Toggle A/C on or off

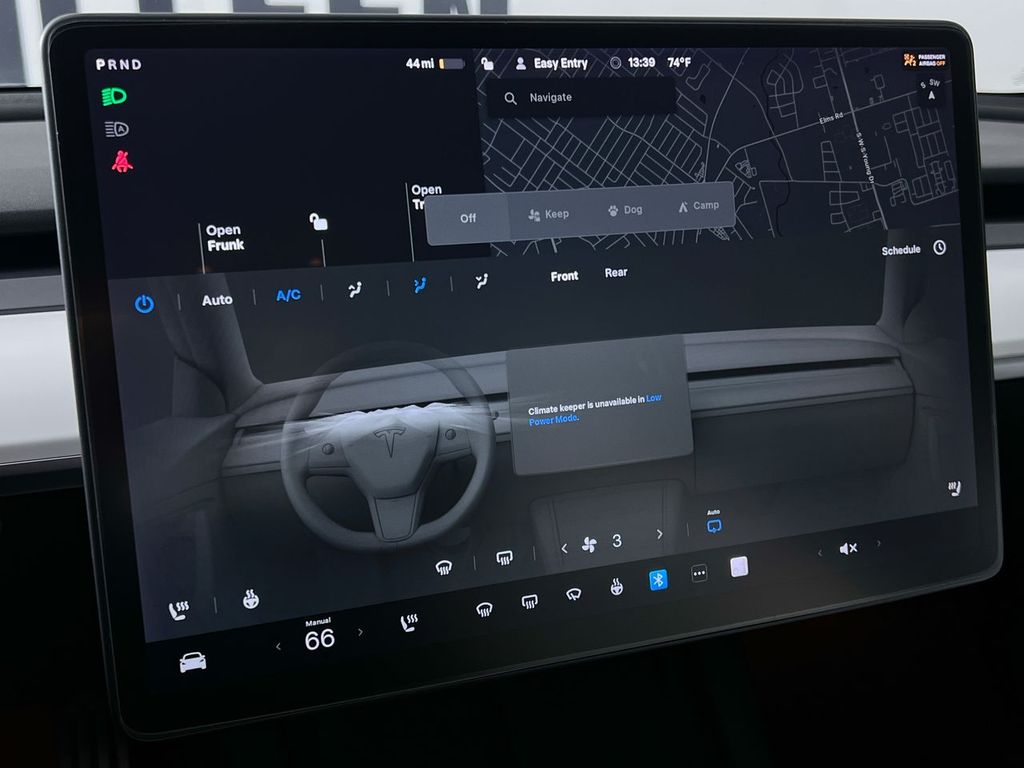pyautogui.click(x=288, y=295)
